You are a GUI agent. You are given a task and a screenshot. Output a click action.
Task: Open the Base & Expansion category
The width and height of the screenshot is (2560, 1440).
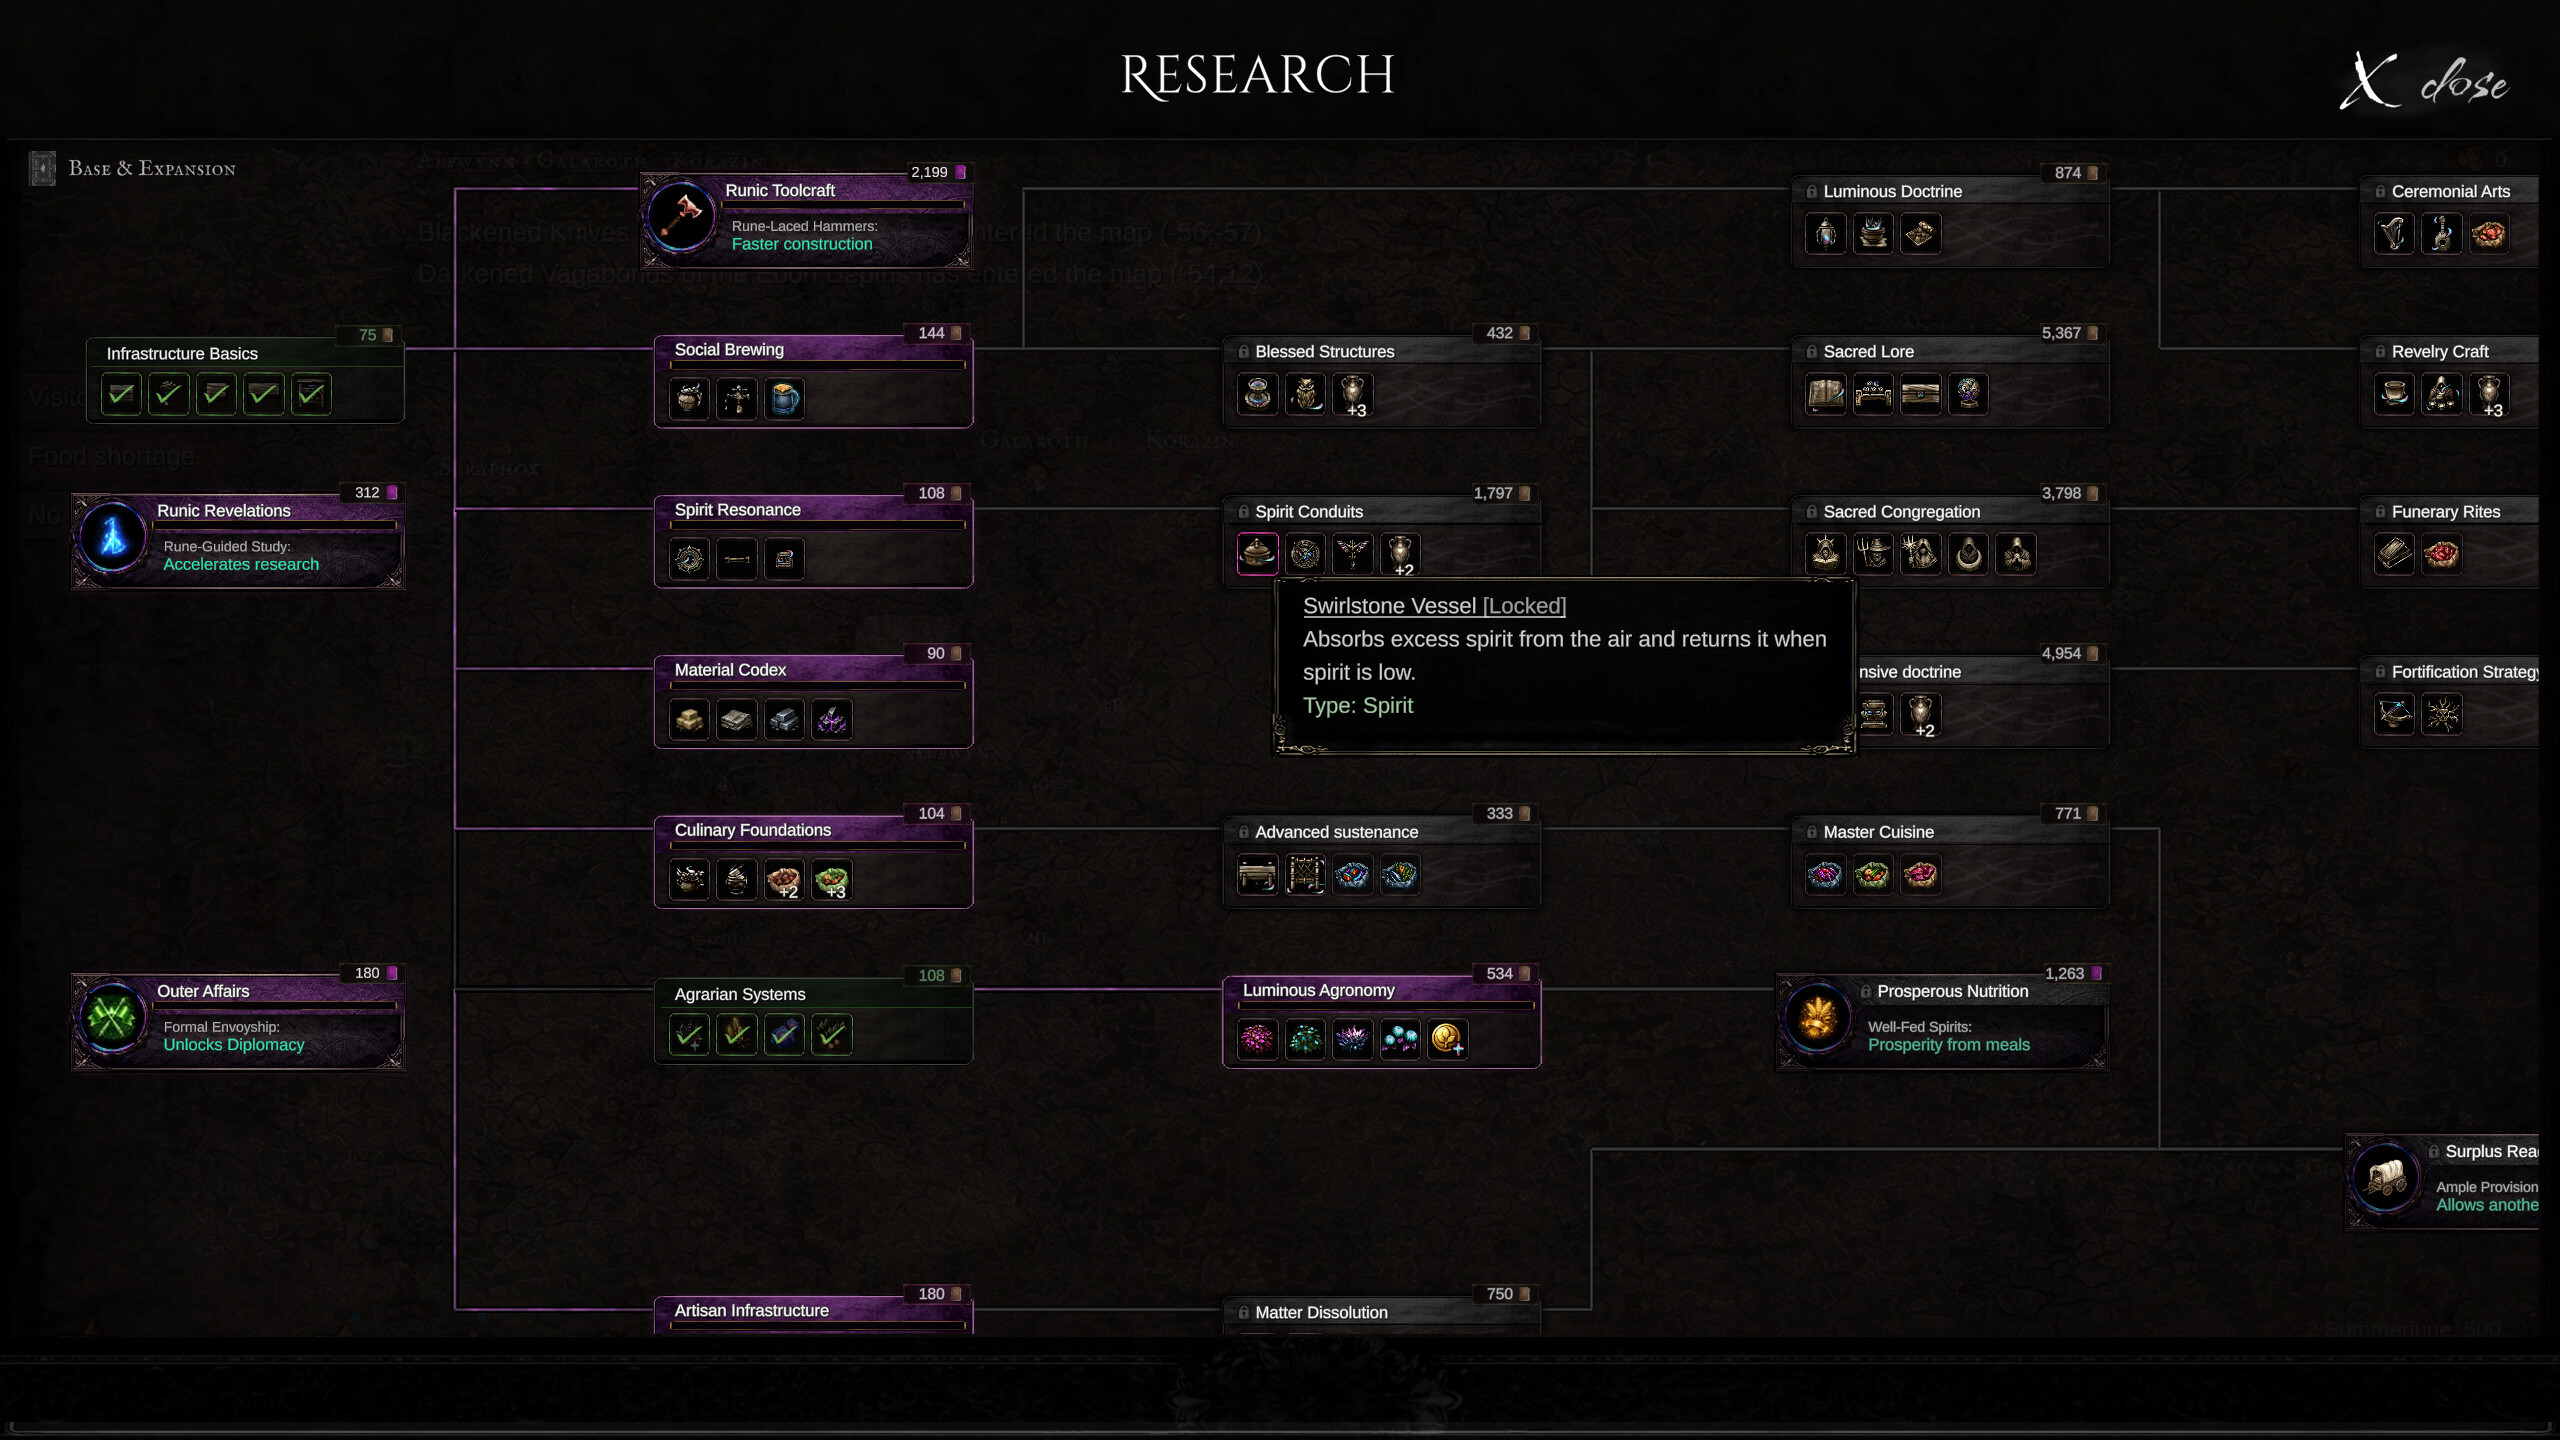pyautogui.click(x=133, y=168)
